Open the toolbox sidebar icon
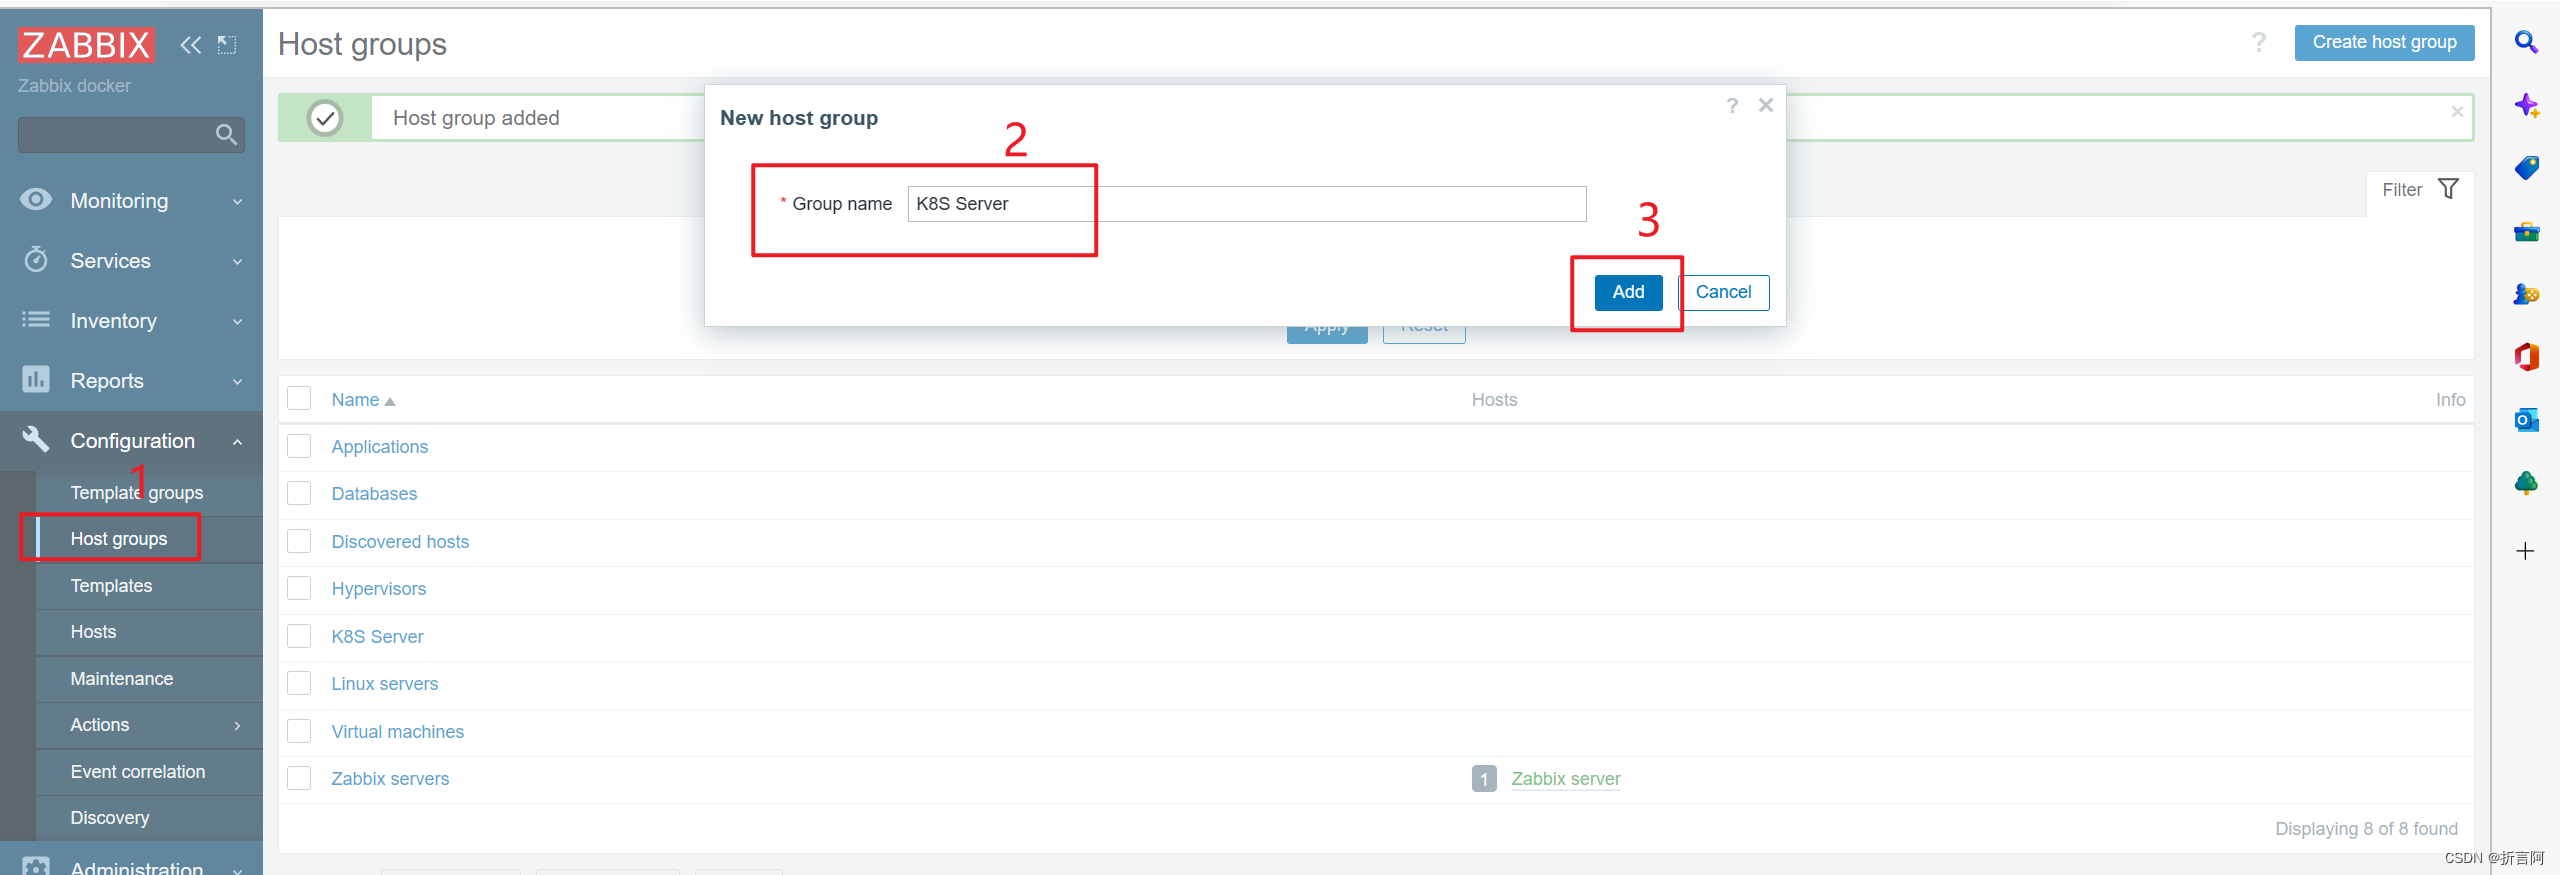2560x875 pixels. point(2526,232)
